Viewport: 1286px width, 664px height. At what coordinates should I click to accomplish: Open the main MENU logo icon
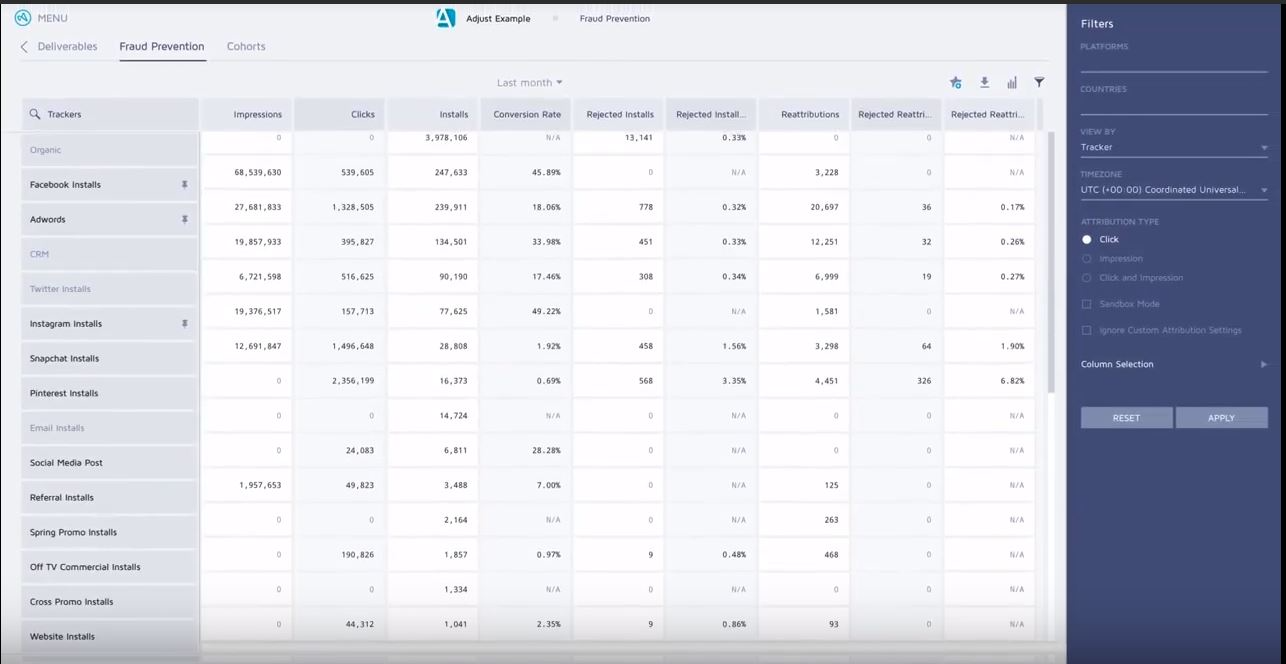point(23,18)
